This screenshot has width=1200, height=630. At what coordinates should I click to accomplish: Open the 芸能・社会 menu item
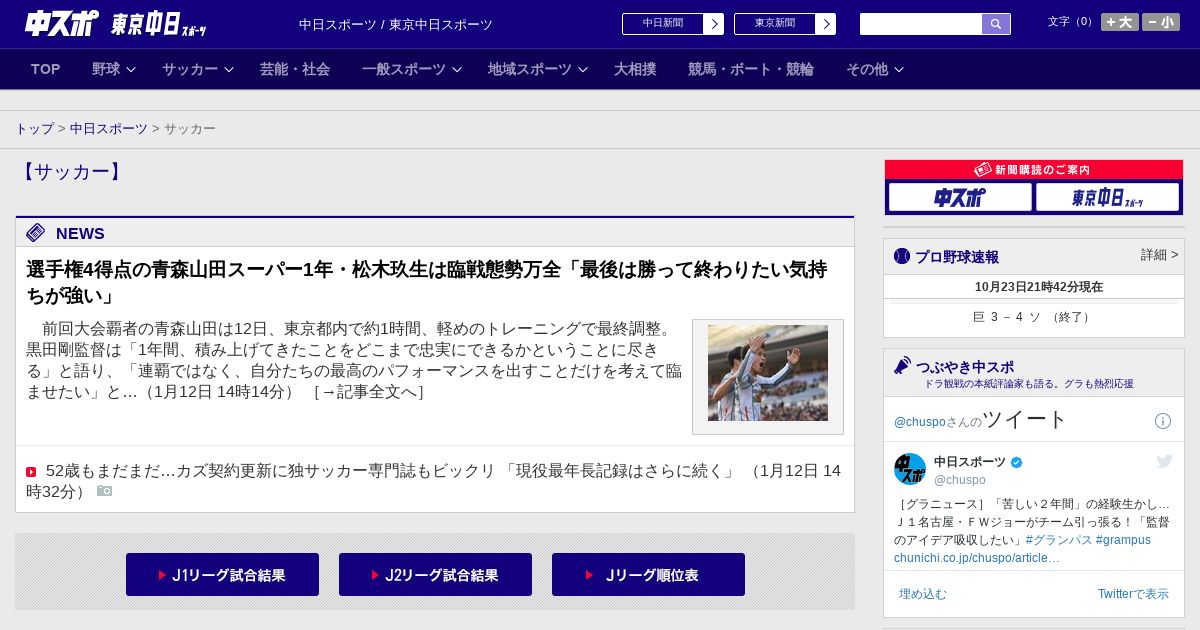coord(295,69)
